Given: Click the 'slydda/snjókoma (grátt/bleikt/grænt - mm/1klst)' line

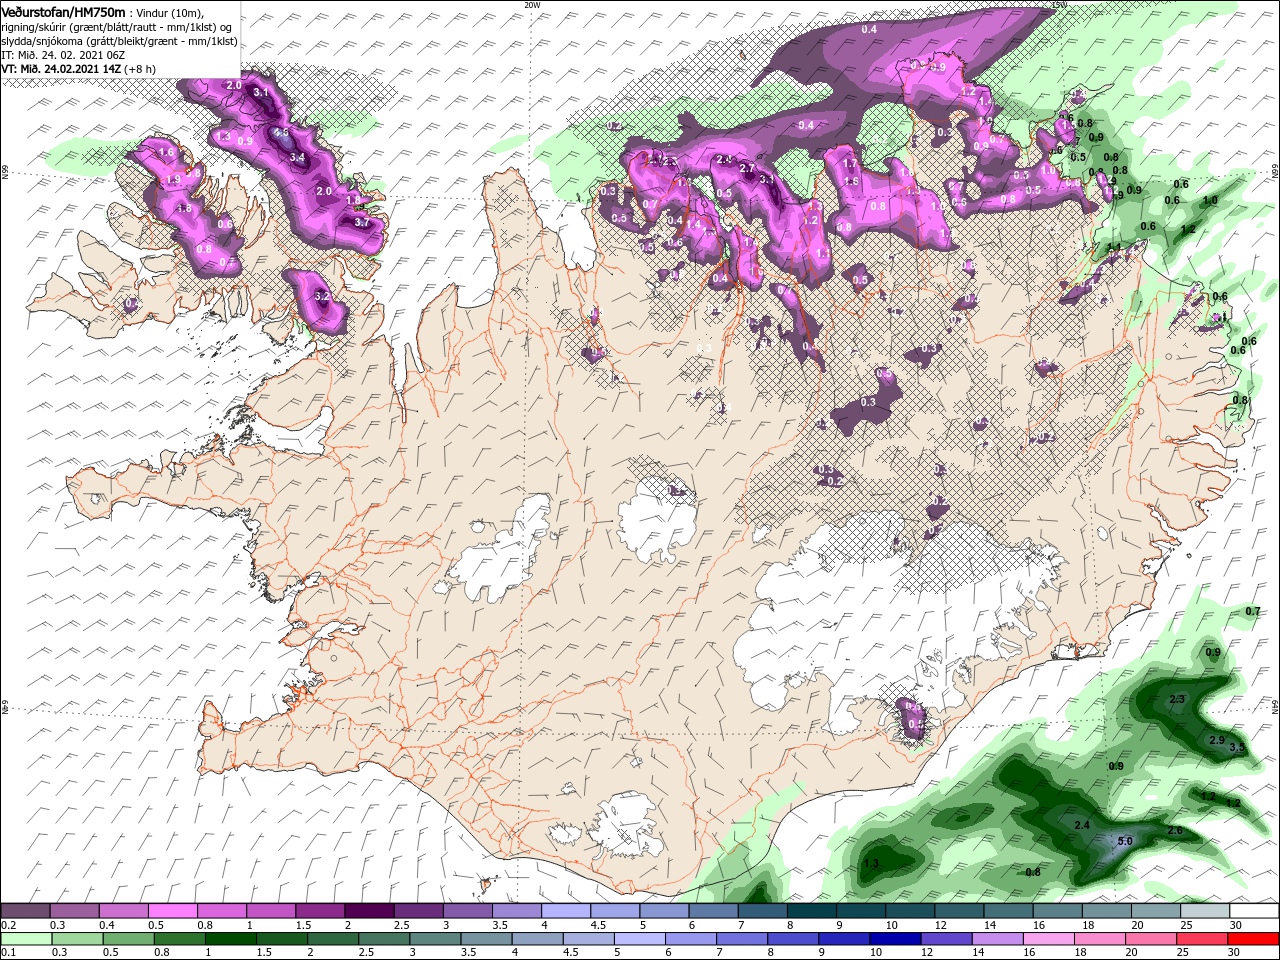Looking at the screenshot, I should tap(118, 40).
